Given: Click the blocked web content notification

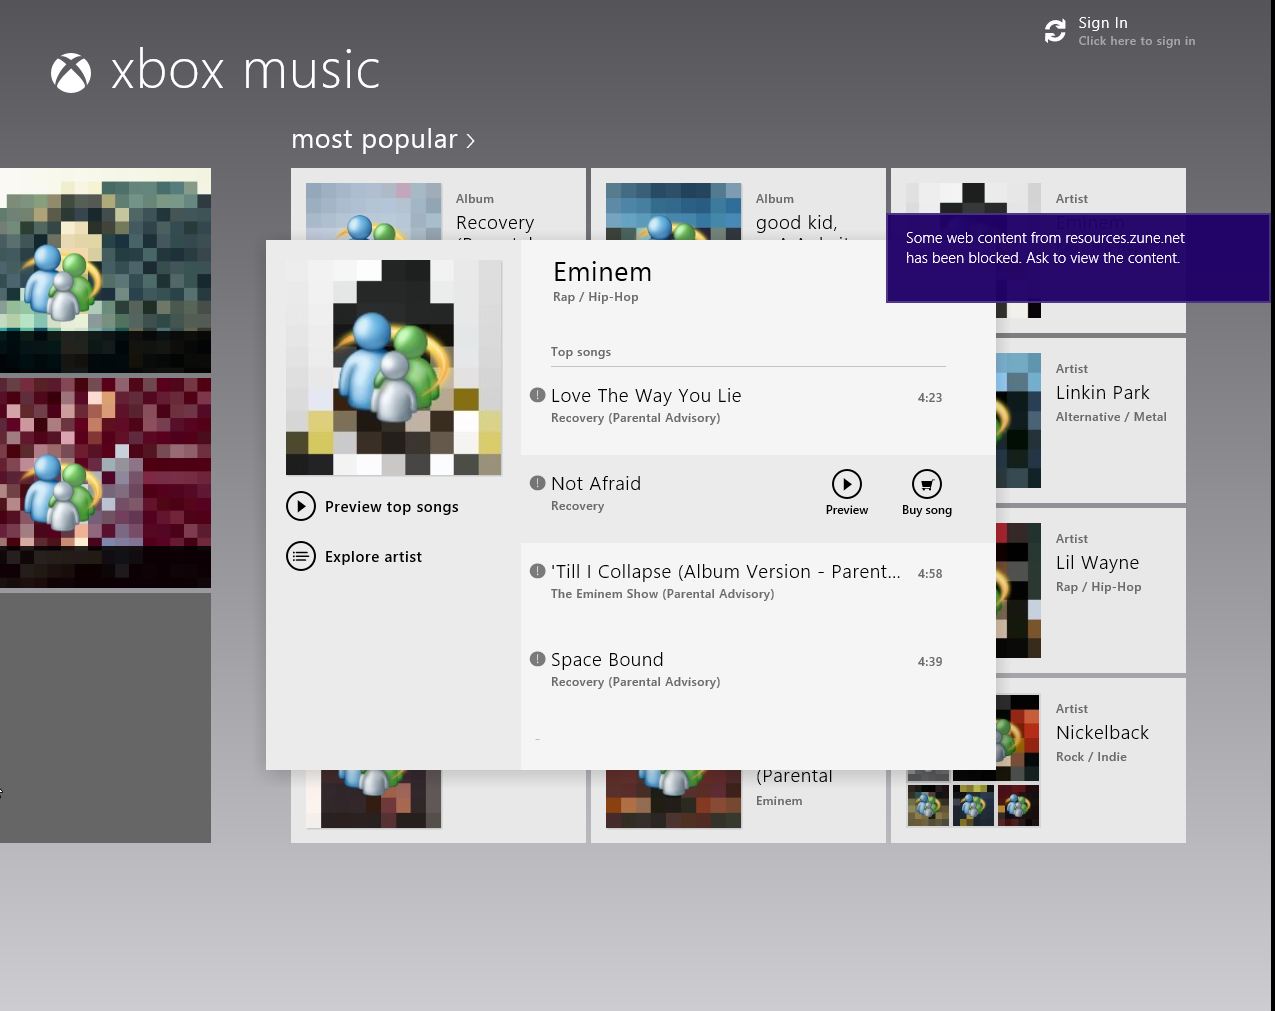Looking at the screenshot, I should [x=1078, y=257].
